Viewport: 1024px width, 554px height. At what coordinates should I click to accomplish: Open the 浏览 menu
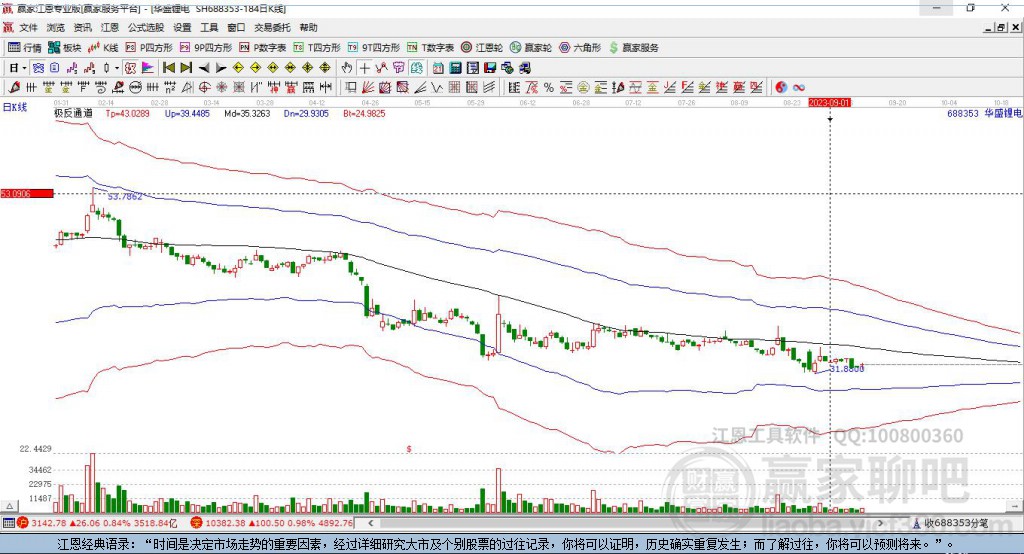coord(56,27)
